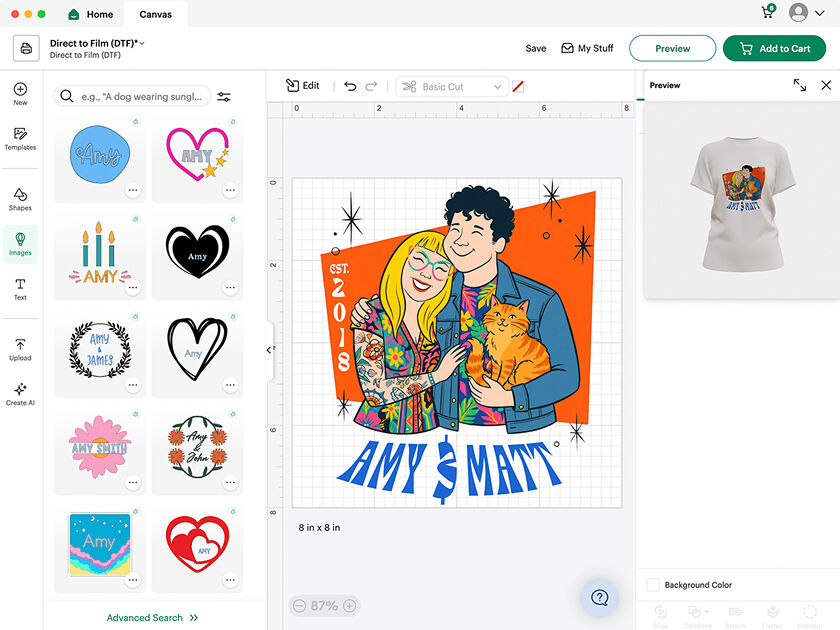This screenshot has width=840, height=630.
Task: Open the Templates panel
Action: [20, 138]
